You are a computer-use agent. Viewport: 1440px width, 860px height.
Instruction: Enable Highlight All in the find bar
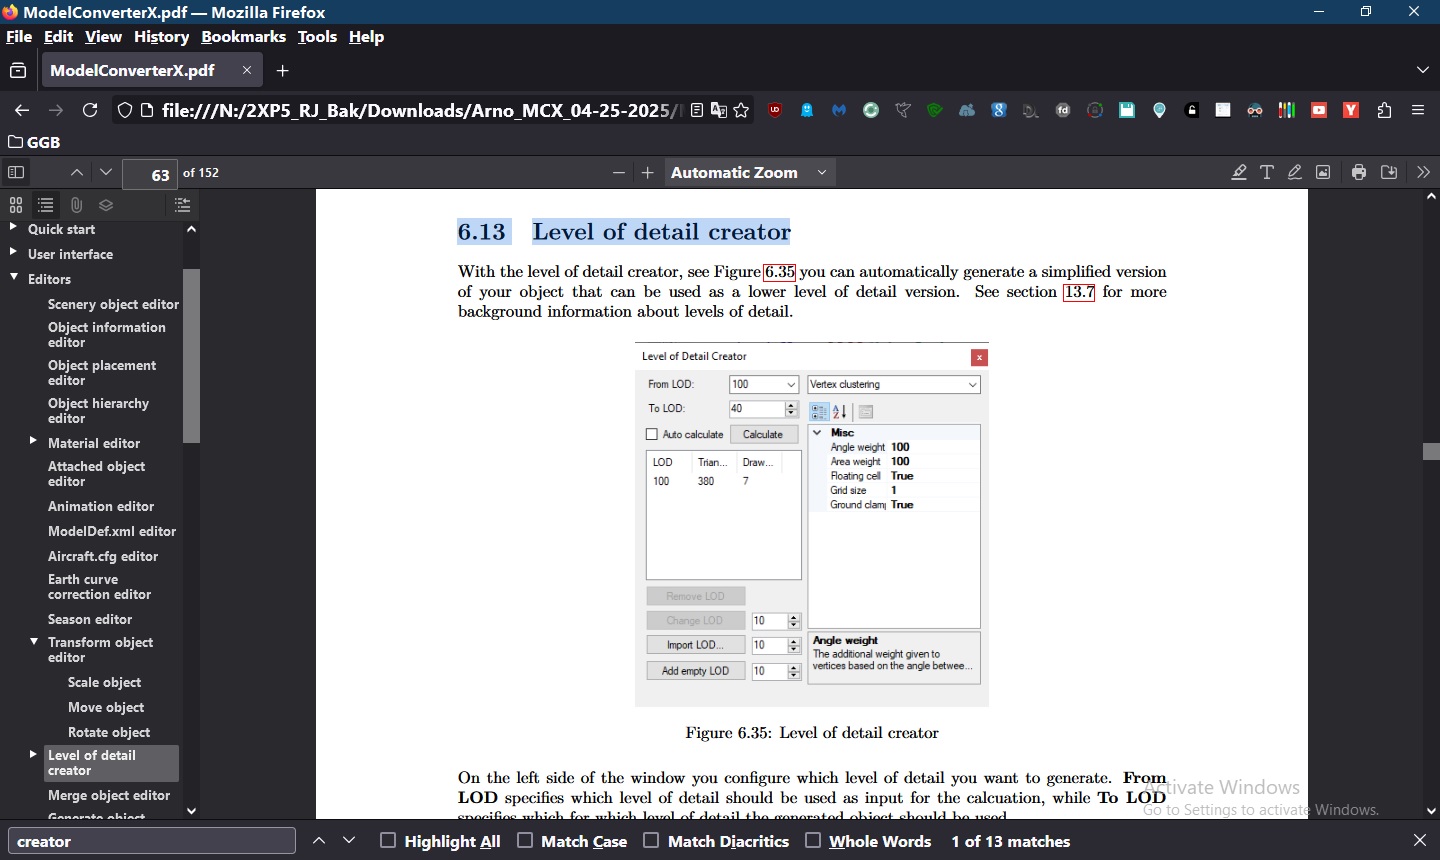click(387, 841)
